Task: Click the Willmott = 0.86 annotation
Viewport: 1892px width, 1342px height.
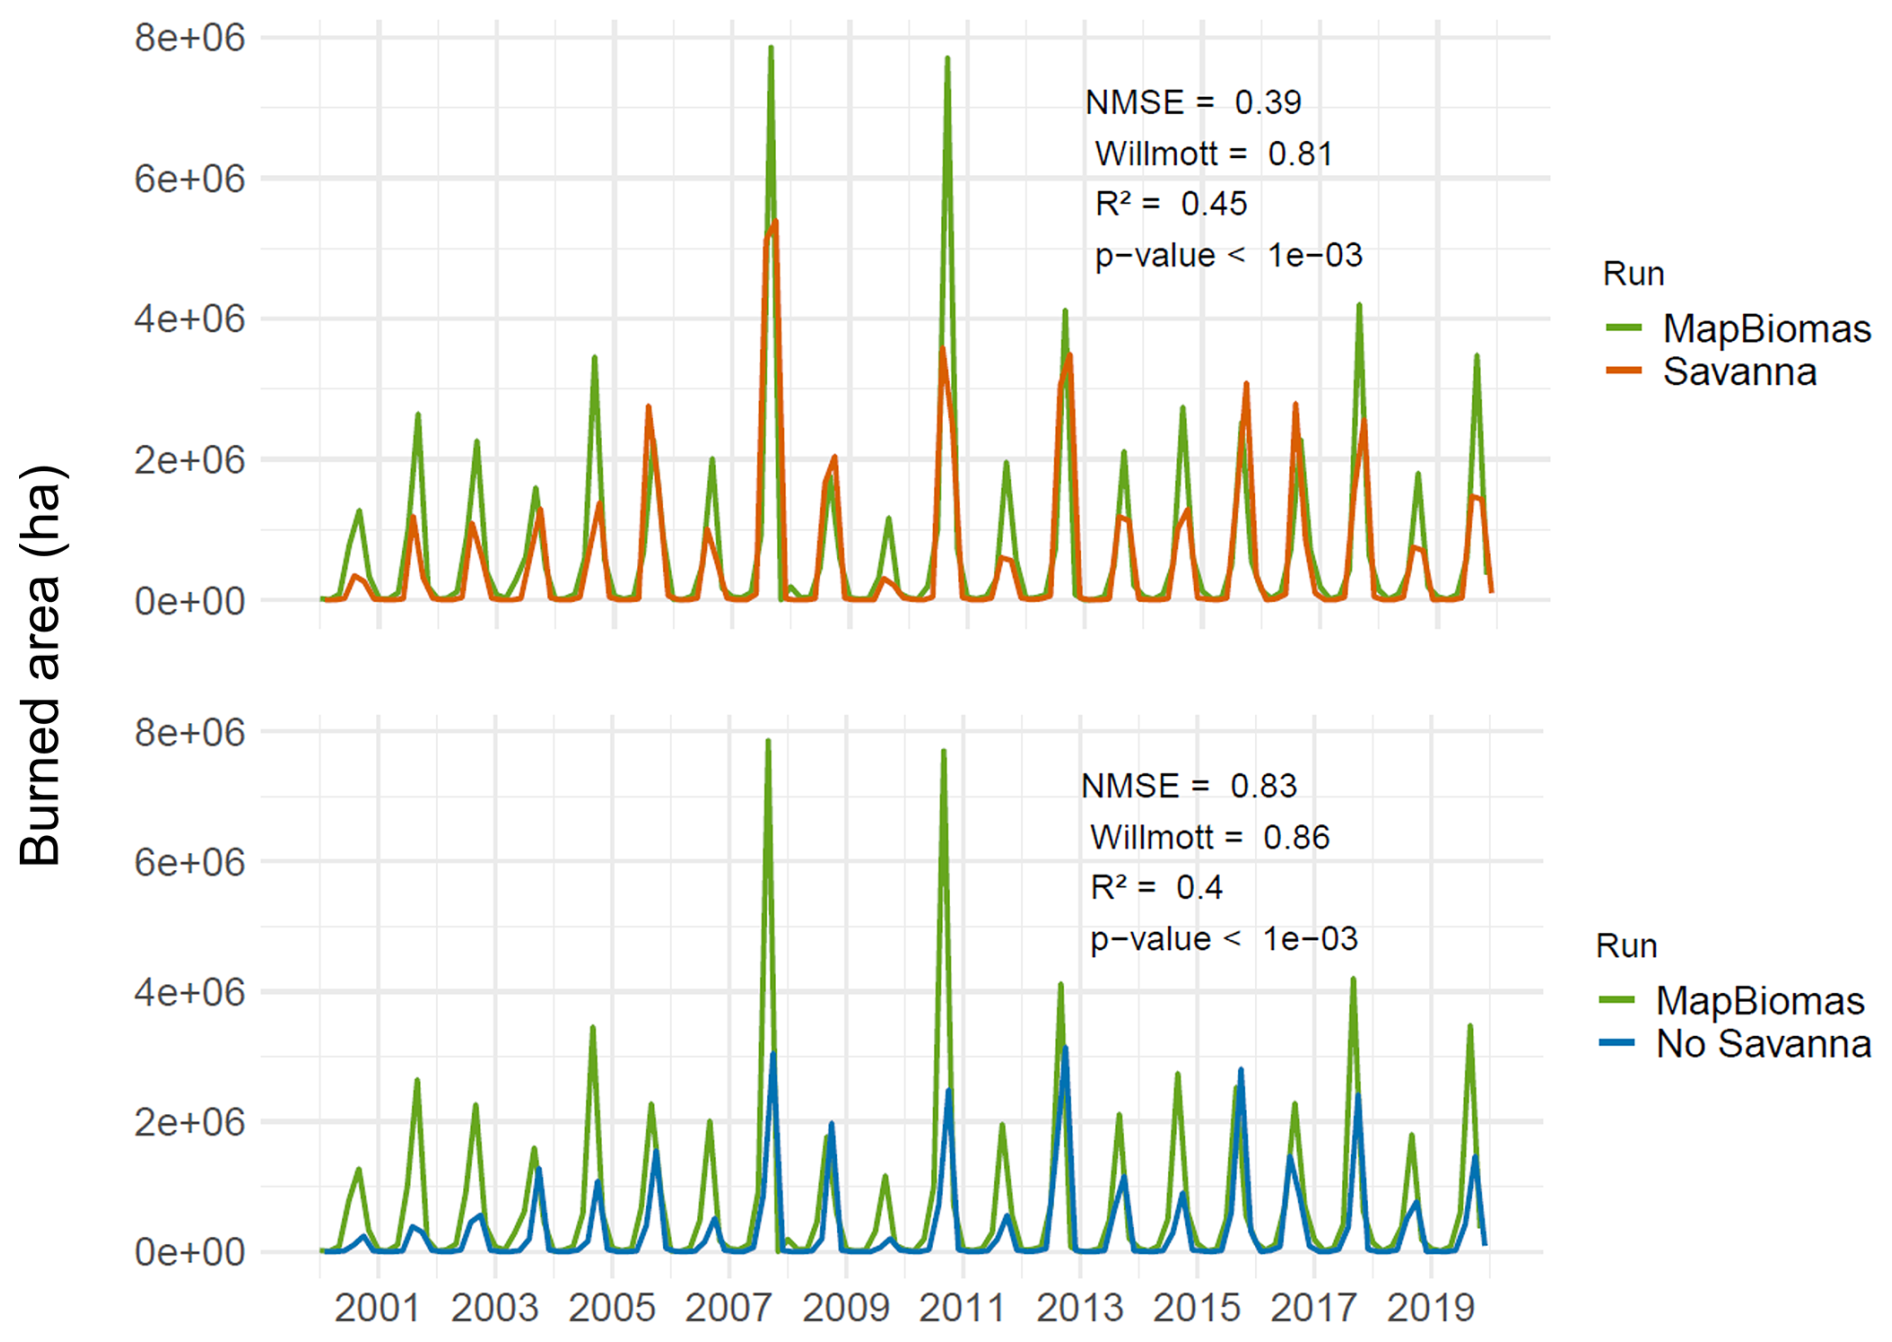Action: pyautogui.click(x=1209, y=837)
